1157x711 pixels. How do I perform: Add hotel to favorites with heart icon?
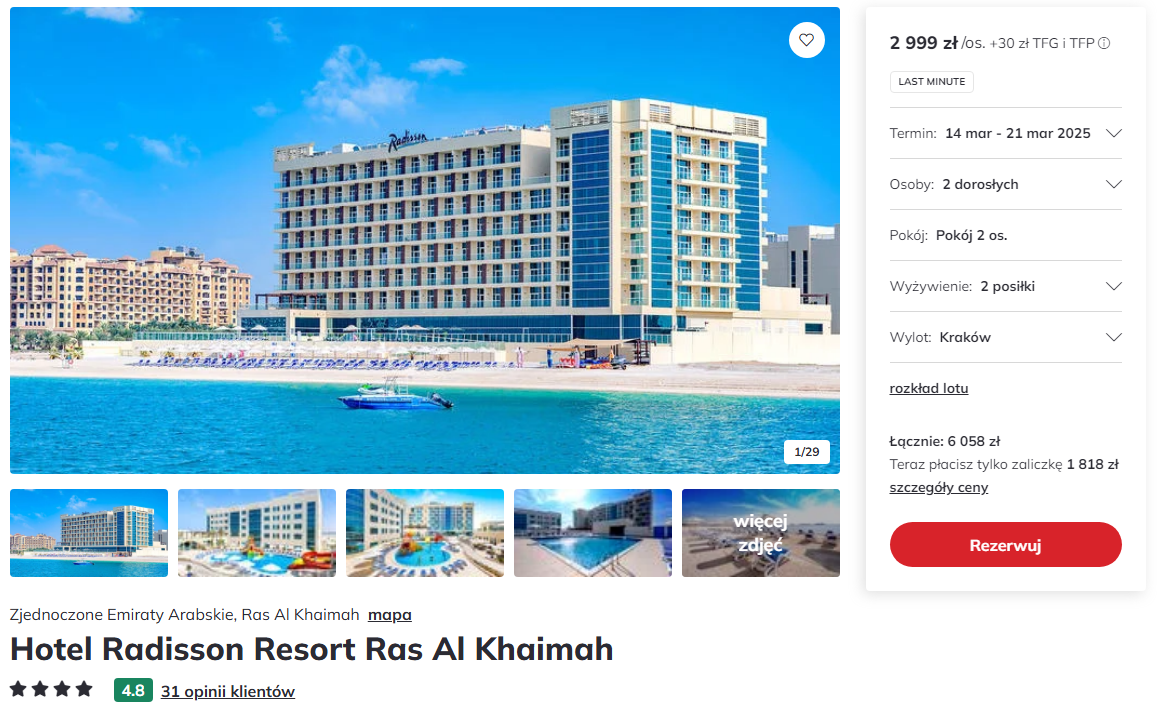point(807,40)
